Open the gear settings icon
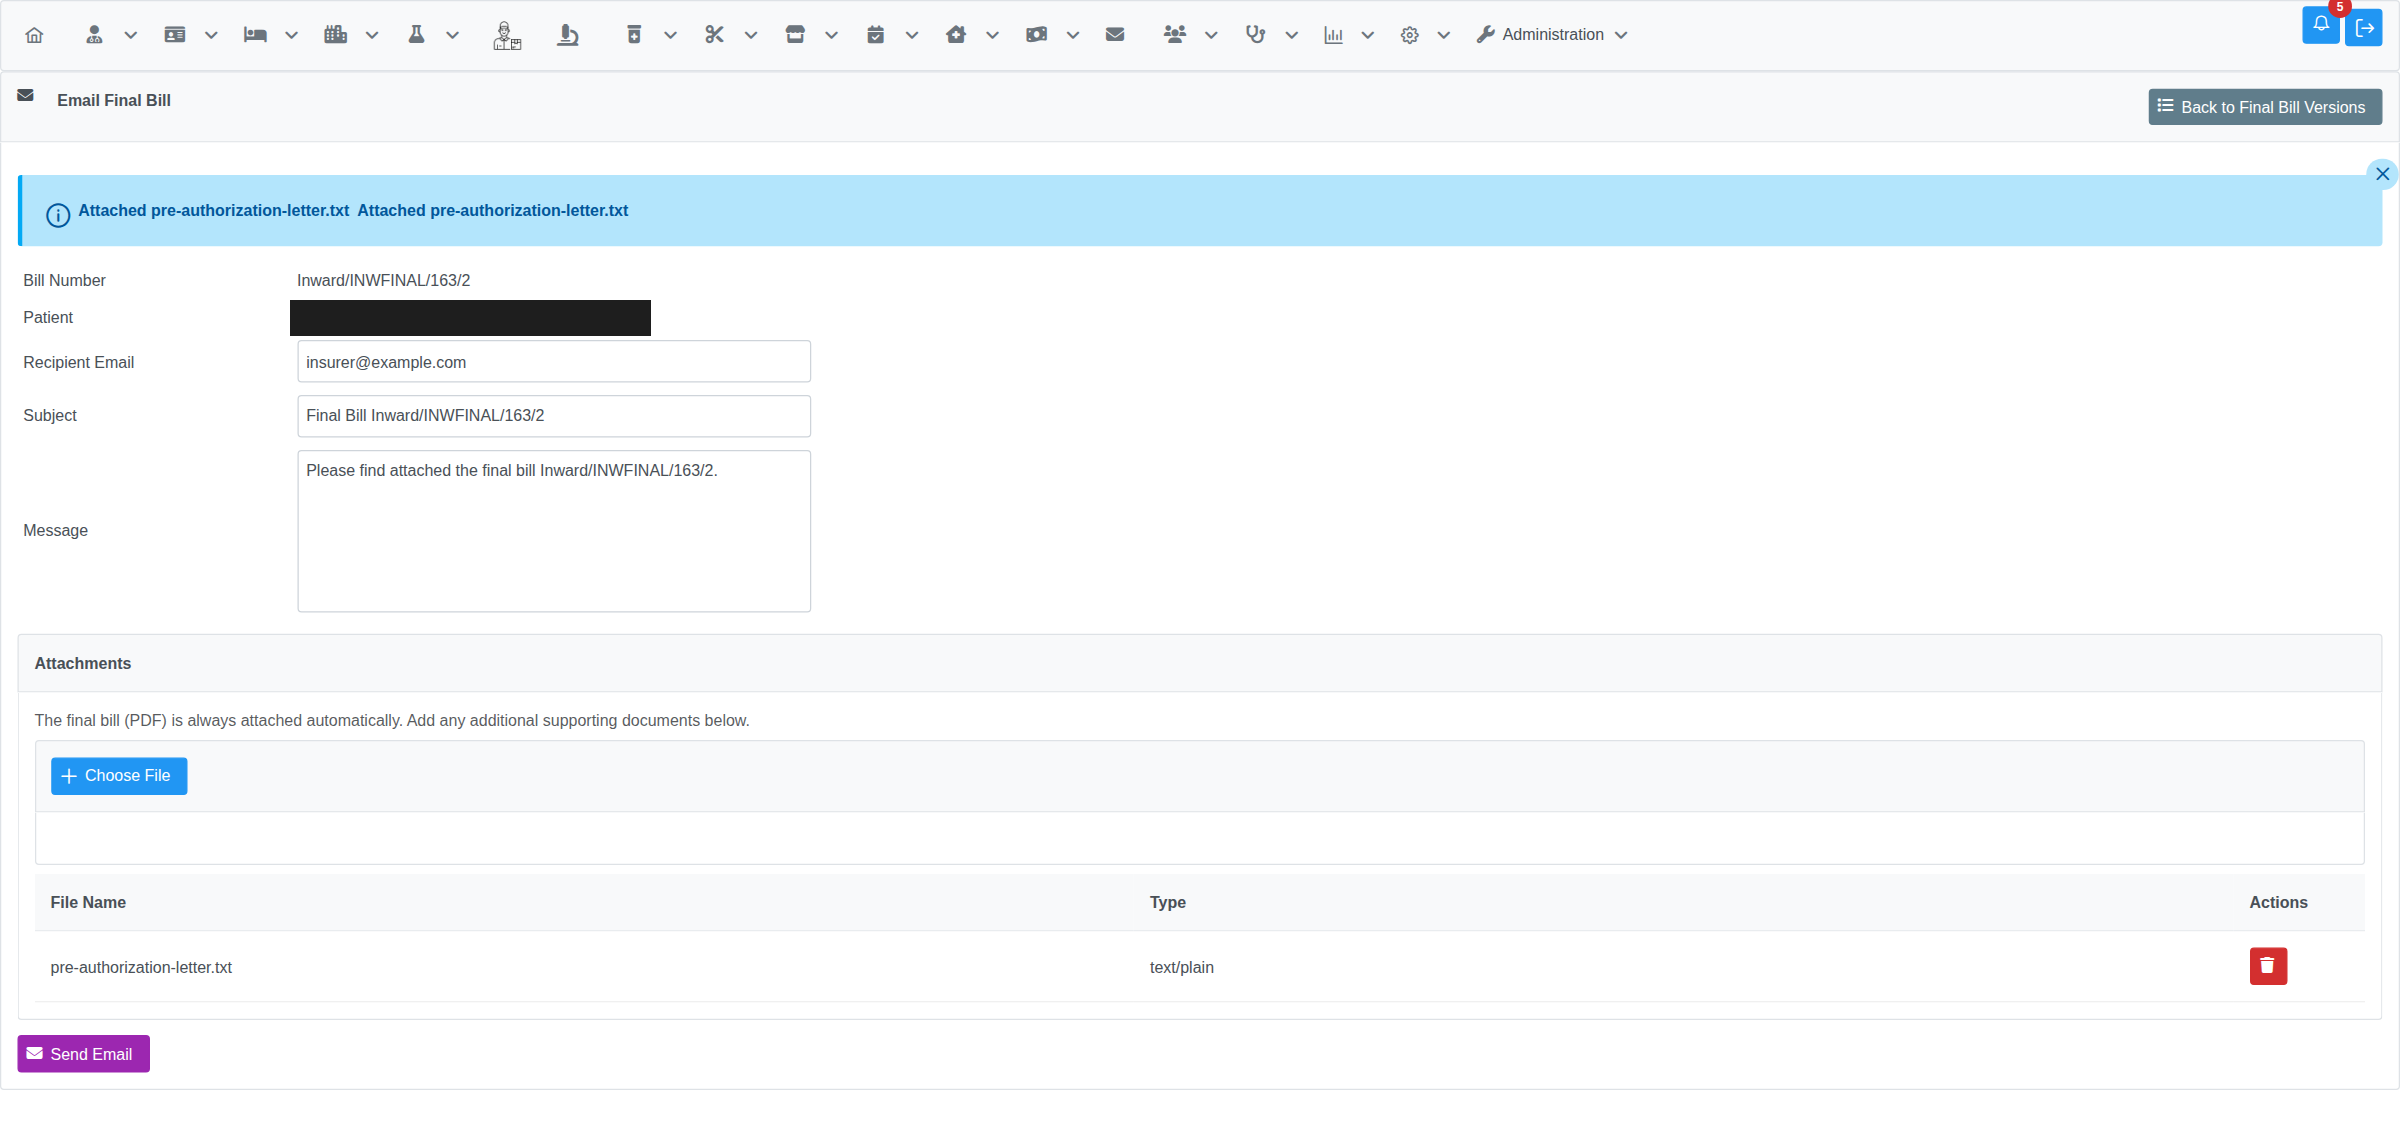The height and width of the screenshot is (1130, 2400). [x=1409, y=35]
